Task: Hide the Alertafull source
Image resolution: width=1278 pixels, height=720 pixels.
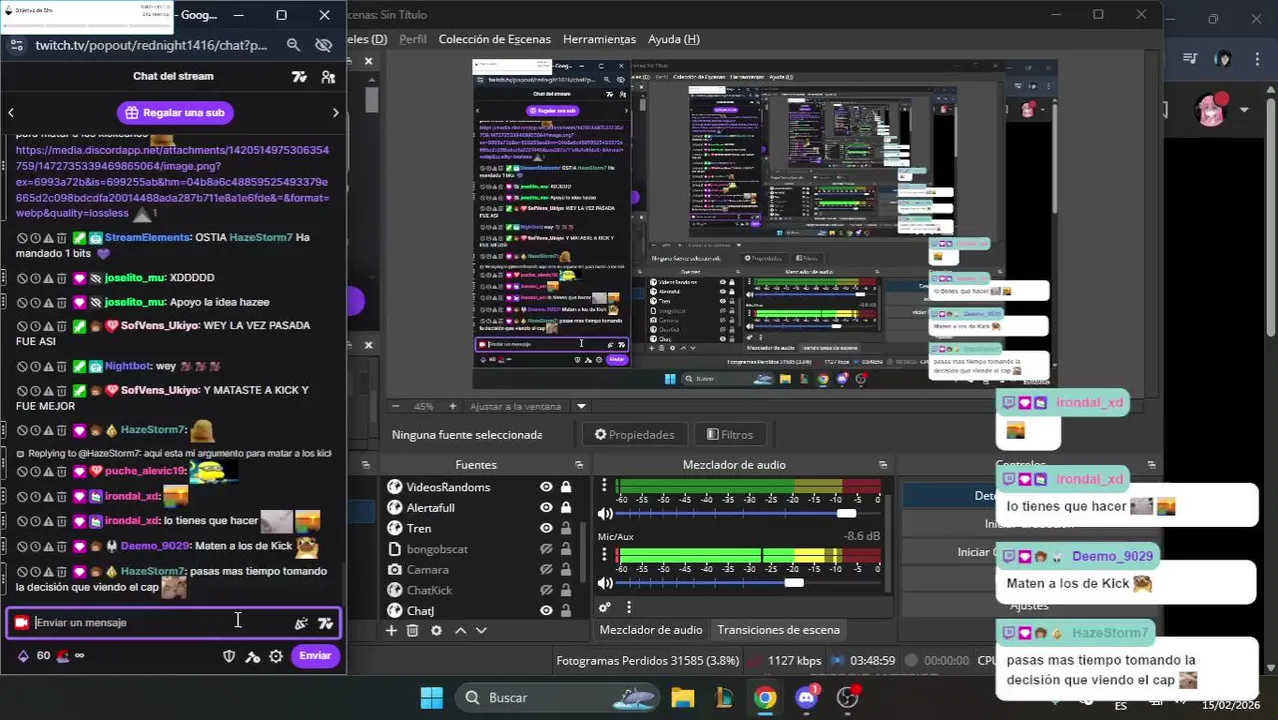Action: pyautogui.click(x=546, y=508)
